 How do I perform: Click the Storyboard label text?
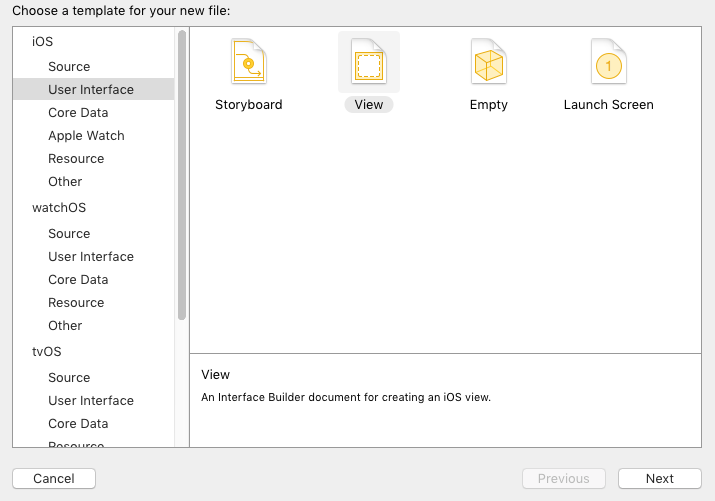[249, 104]
